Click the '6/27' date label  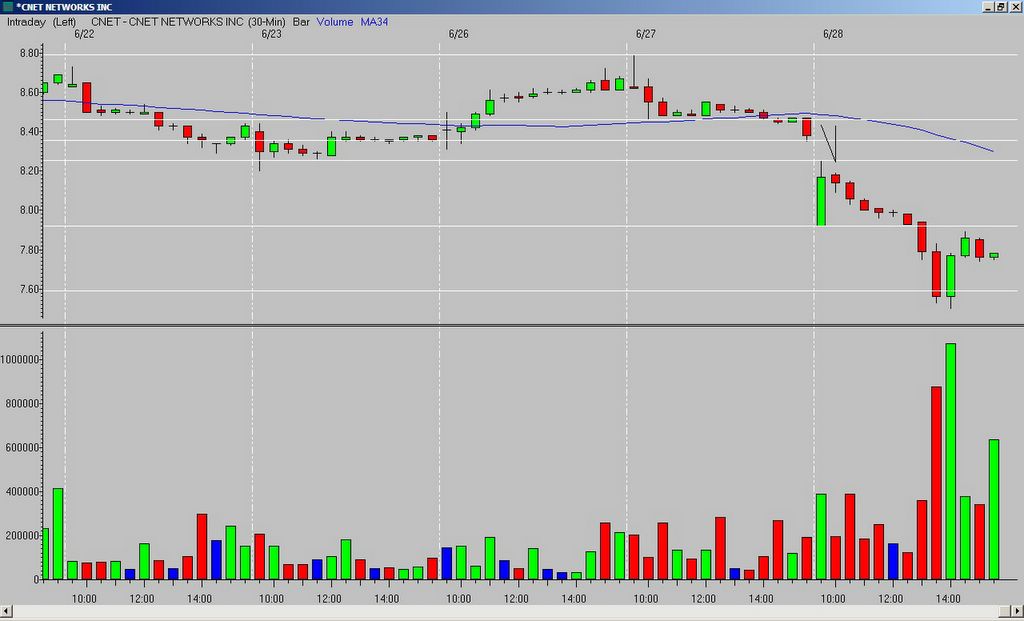[645, 34]
